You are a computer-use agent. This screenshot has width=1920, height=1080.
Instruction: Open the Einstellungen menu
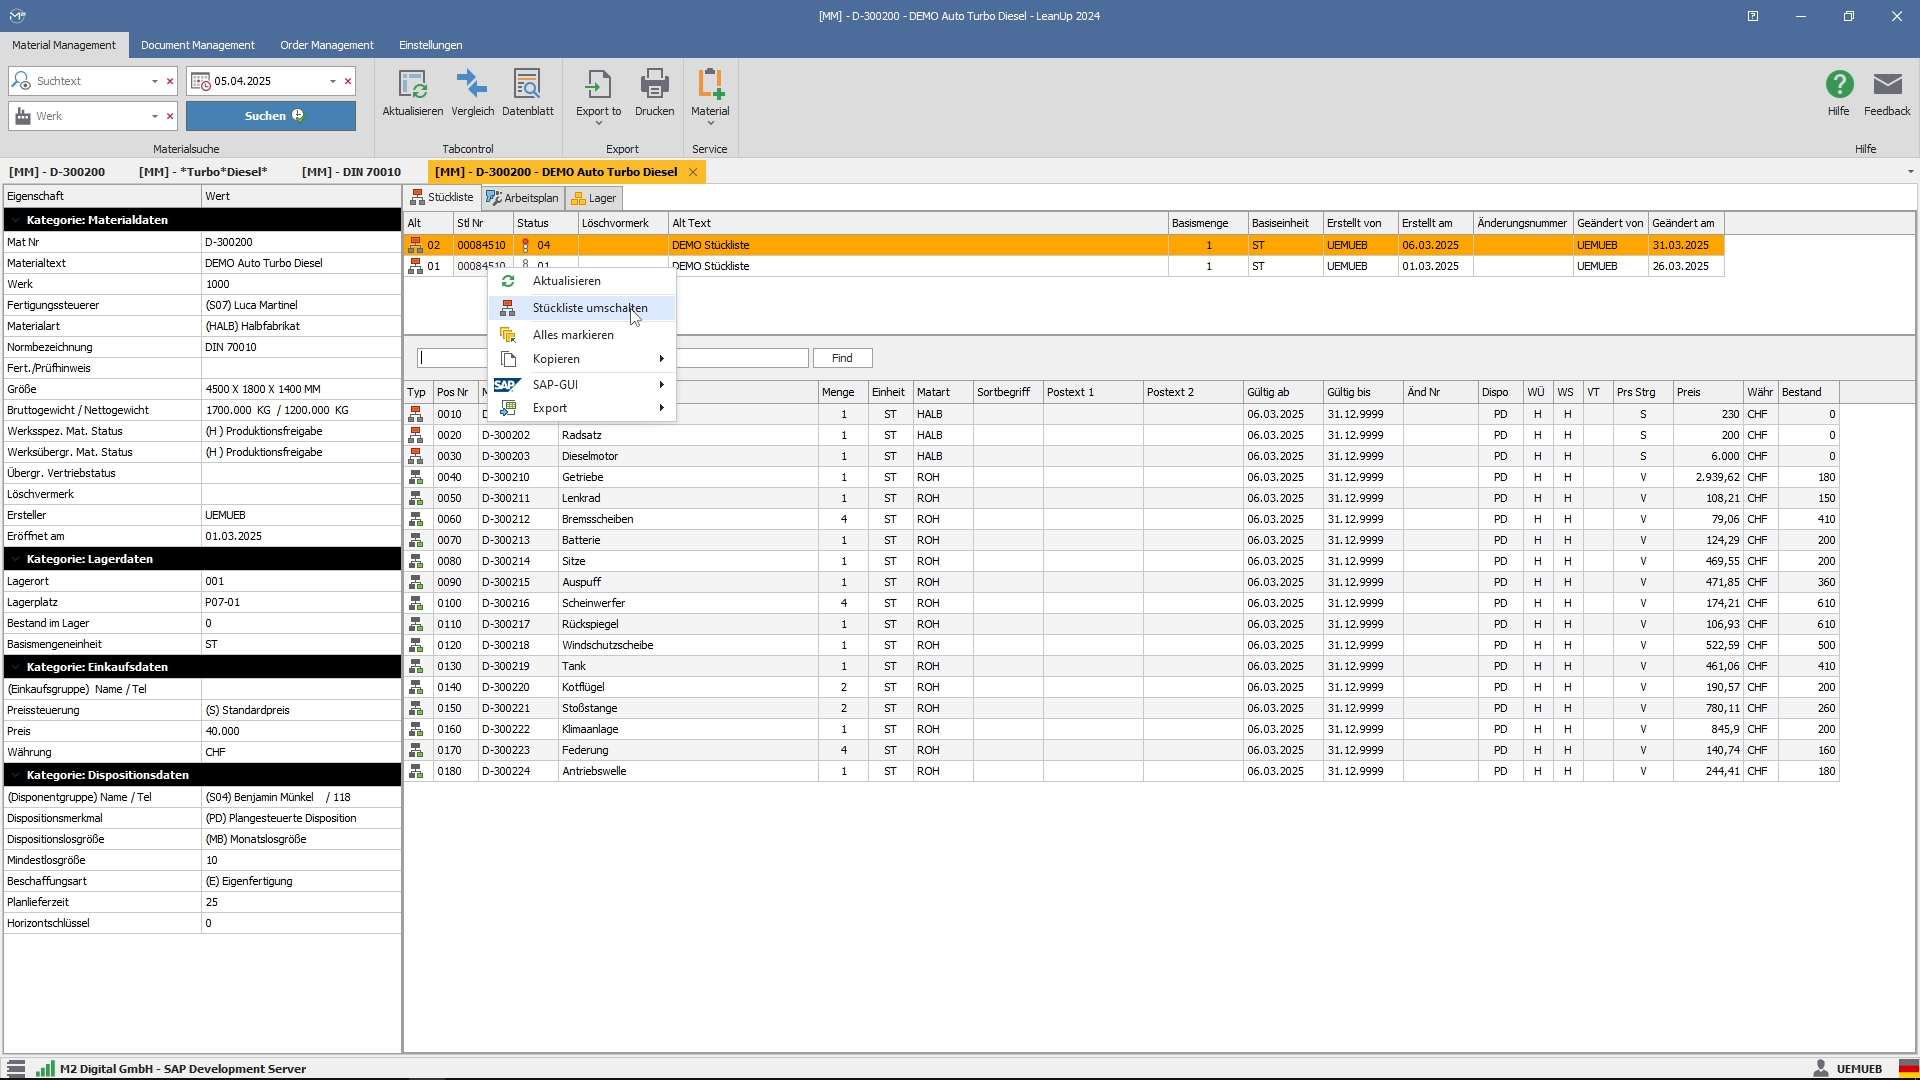coord(430,45)
